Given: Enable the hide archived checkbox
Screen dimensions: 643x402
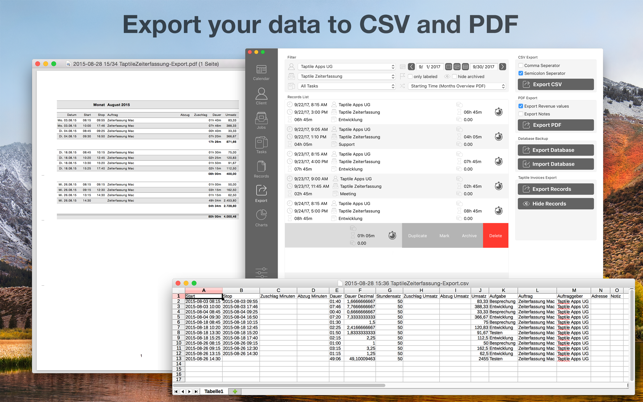Looking at the screenshot, I should [x=454, y=76].
